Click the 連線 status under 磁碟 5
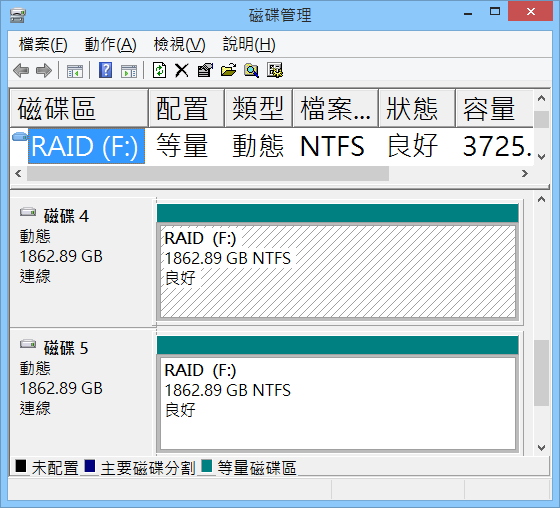The image size is (560, 508). pyautogui.click(x=35, y=408)
